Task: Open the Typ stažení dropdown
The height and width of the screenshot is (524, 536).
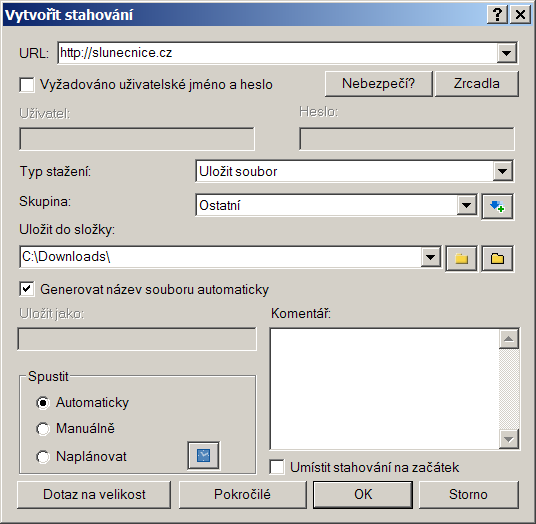Action: [x=502, y=171]
